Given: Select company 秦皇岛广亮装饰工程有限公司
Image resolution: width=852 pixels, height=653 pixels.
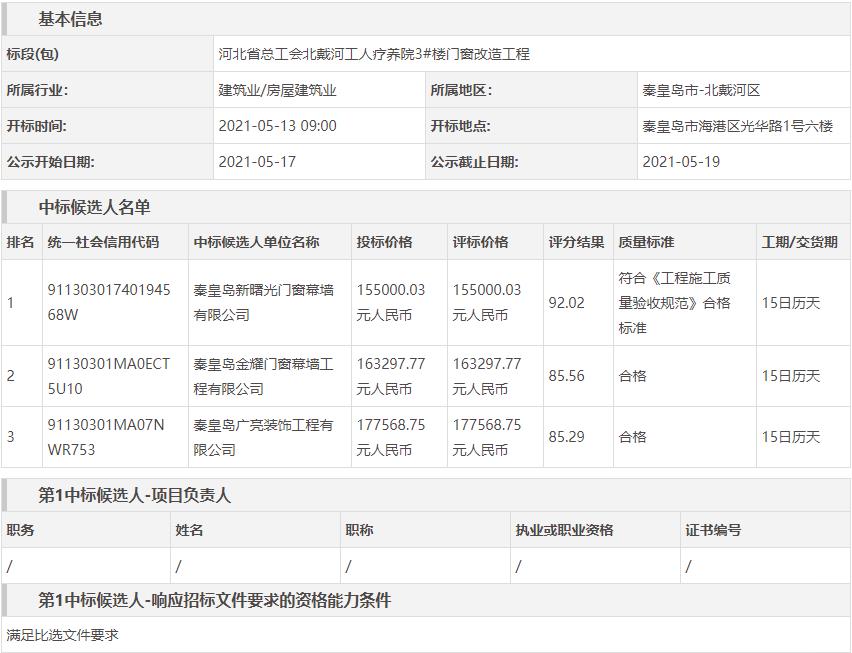Looking at the screenshot, I should pos(263,437).
